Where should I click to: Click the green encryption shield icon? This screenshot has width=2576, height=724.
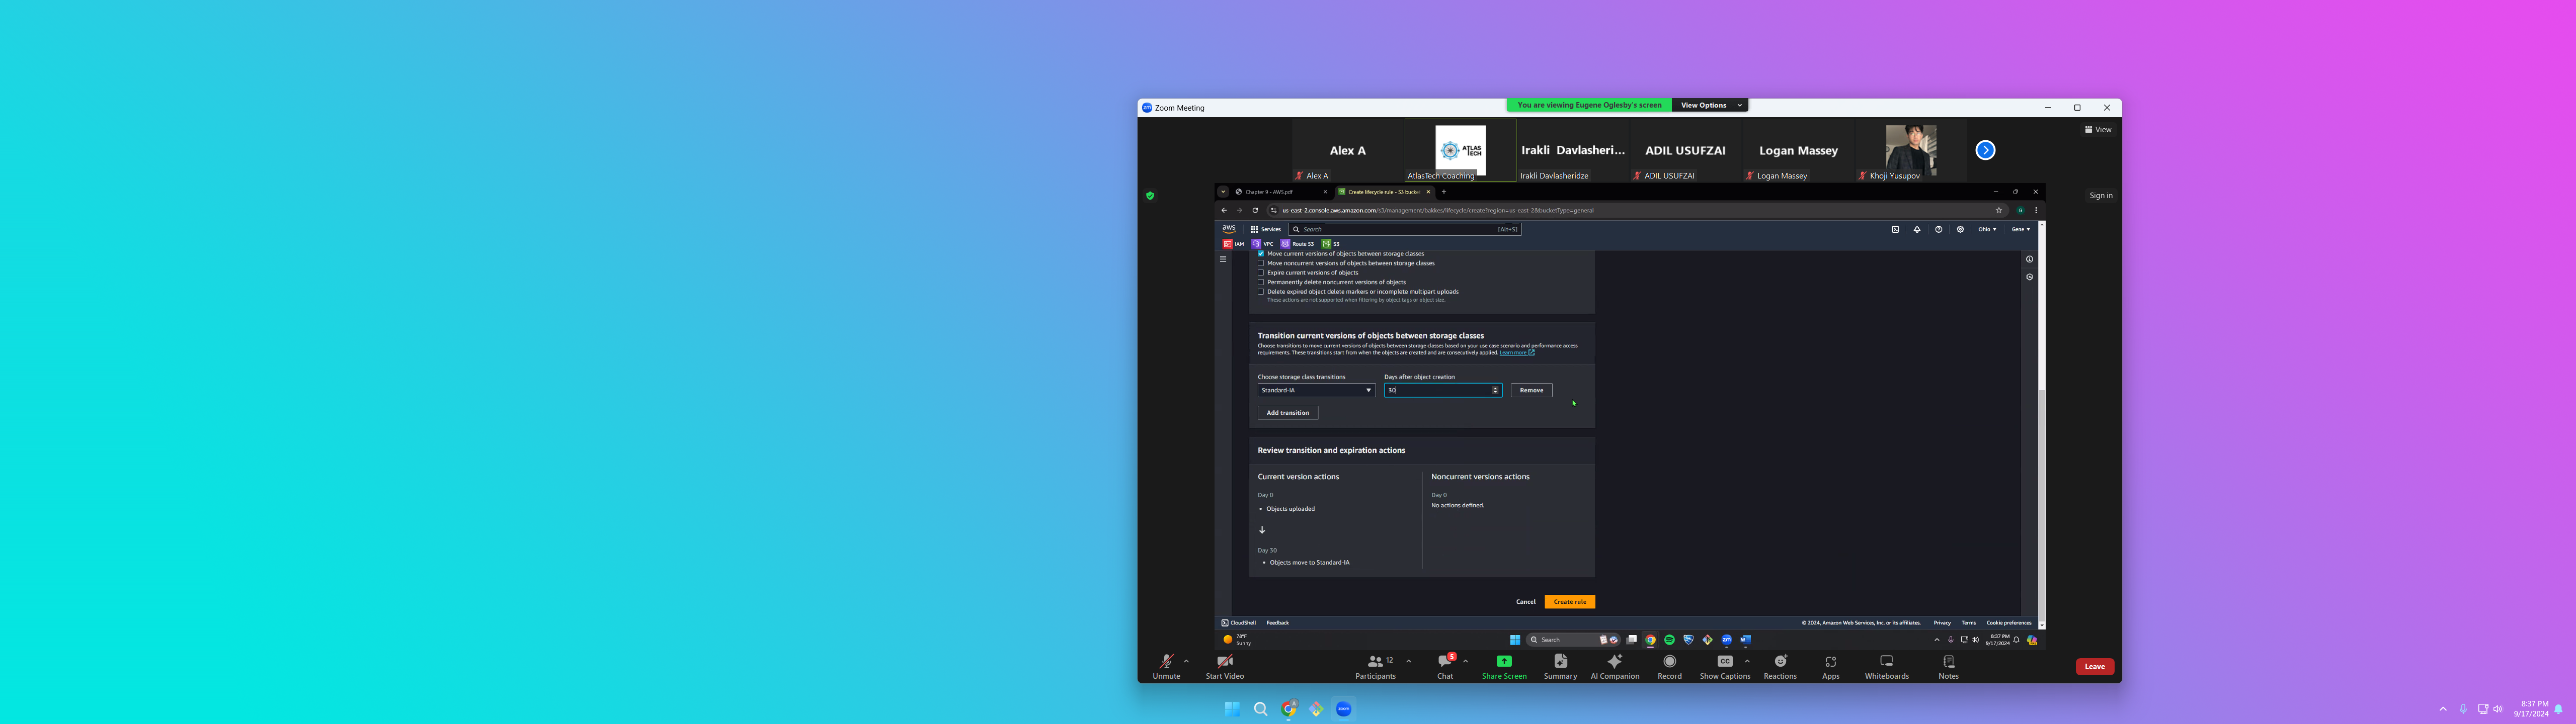tap(1150, 196)
